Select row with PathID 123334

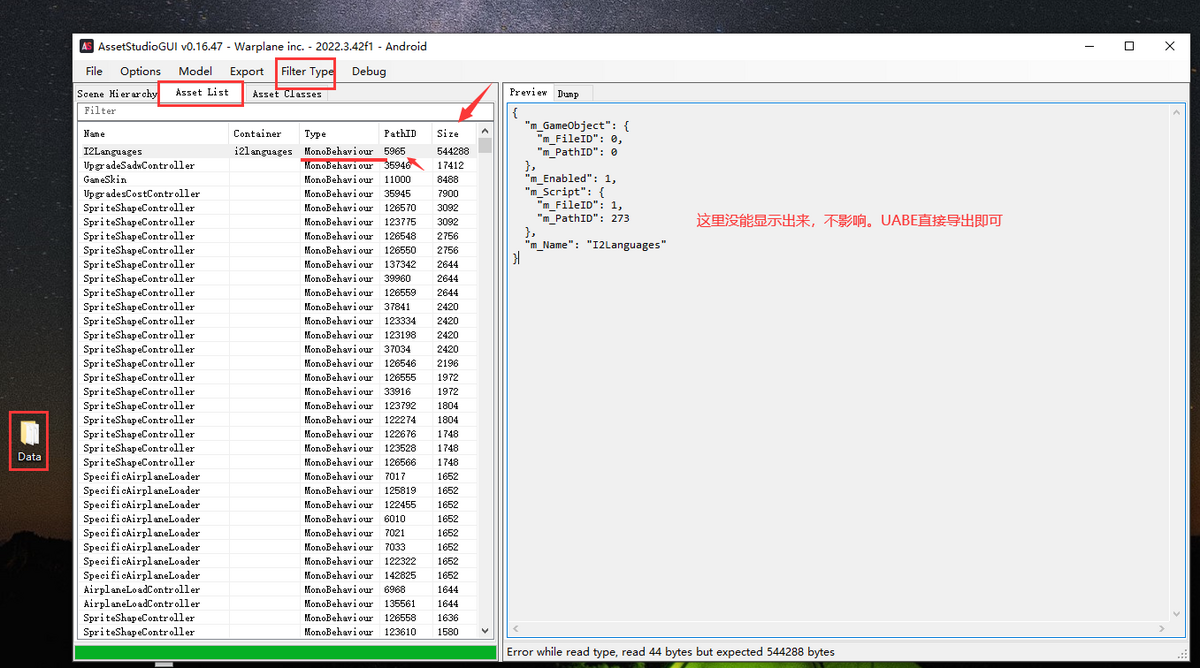coord(278,321)
